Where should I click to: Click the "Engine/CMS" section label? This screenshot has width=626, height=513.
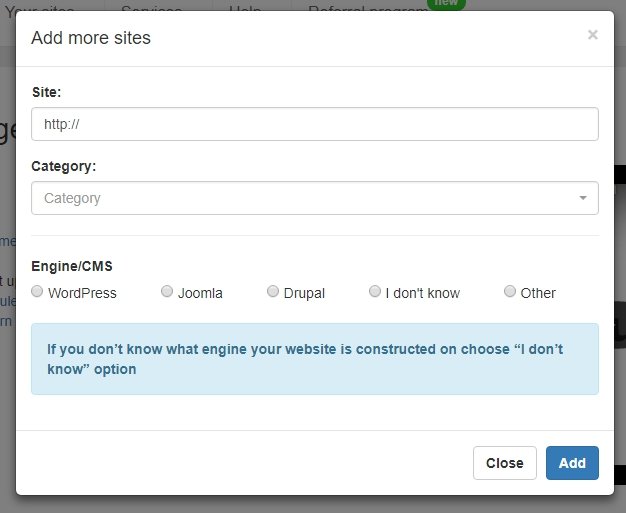coord(72,266)
